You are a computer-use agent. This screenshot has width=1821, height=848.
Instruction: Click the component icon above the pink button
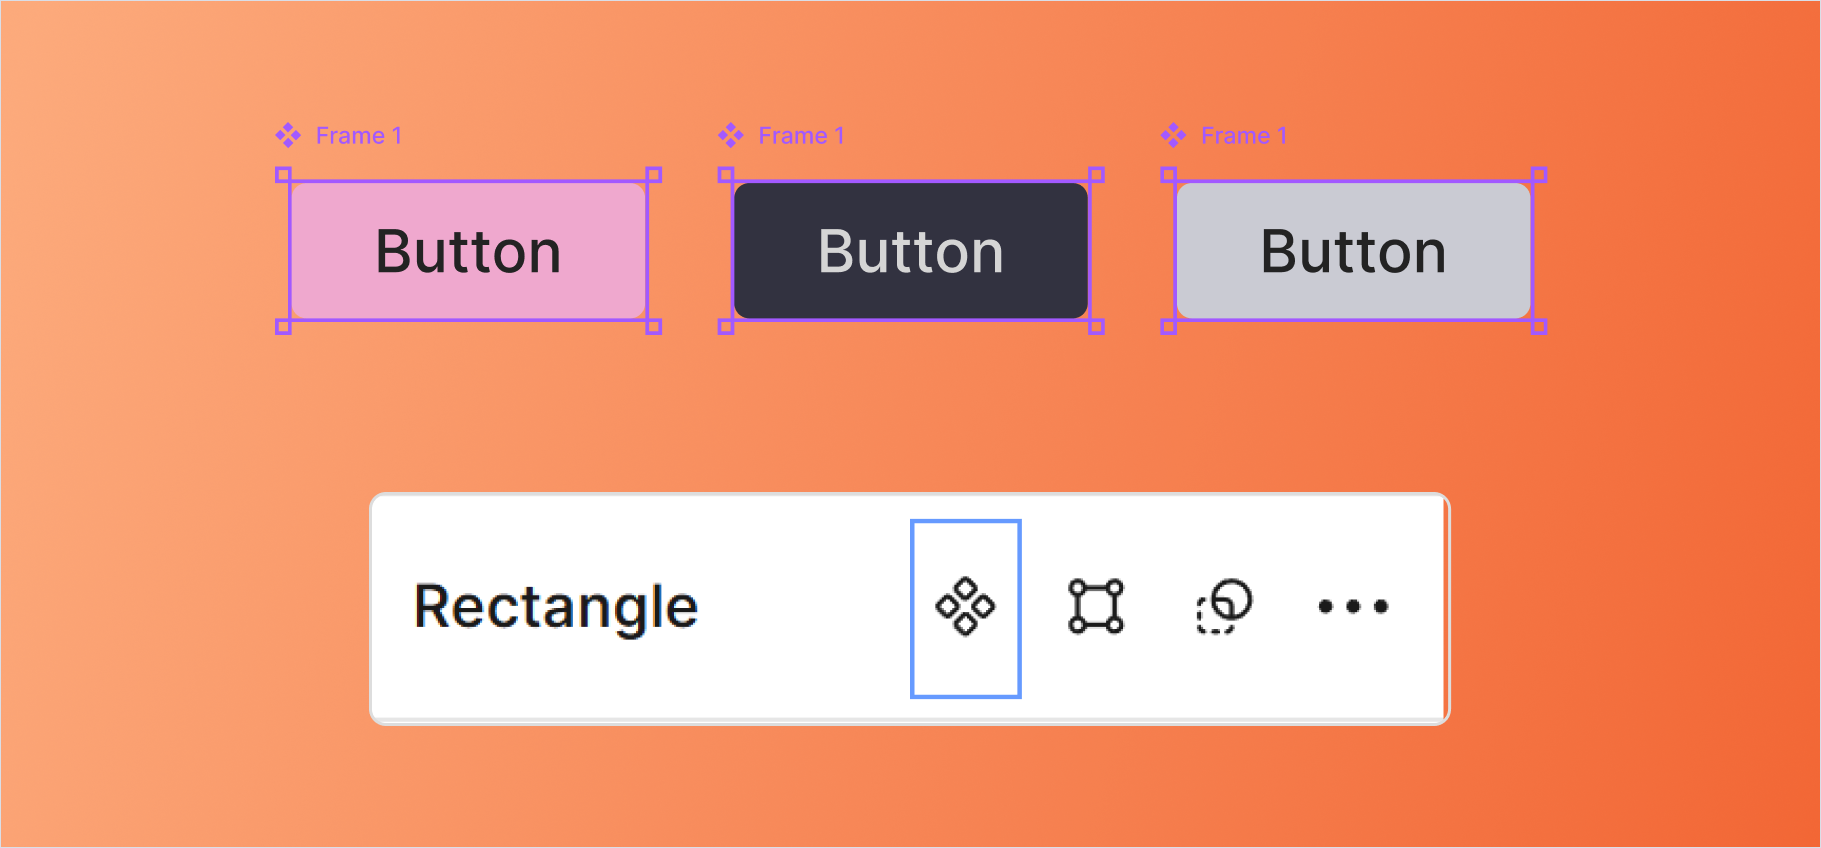288,135
